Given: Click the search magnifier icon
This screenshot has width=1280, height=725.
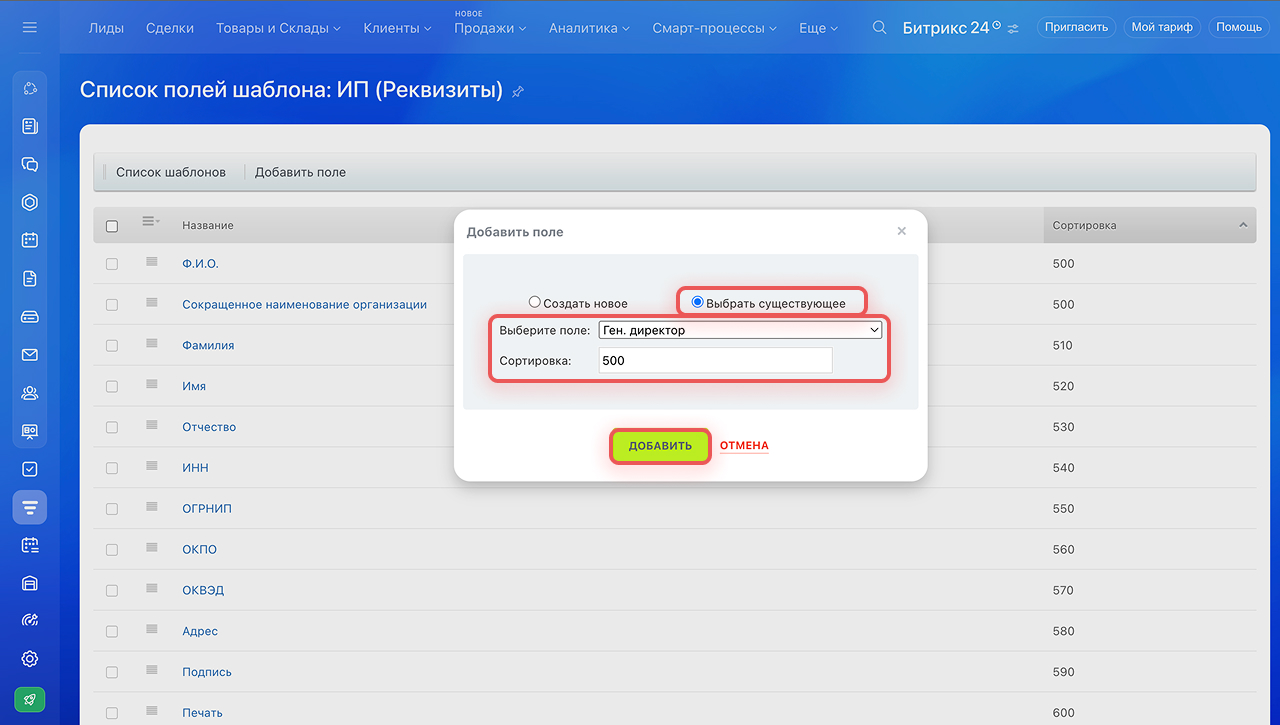Looking at the screenshot, I should coord(879,28).
